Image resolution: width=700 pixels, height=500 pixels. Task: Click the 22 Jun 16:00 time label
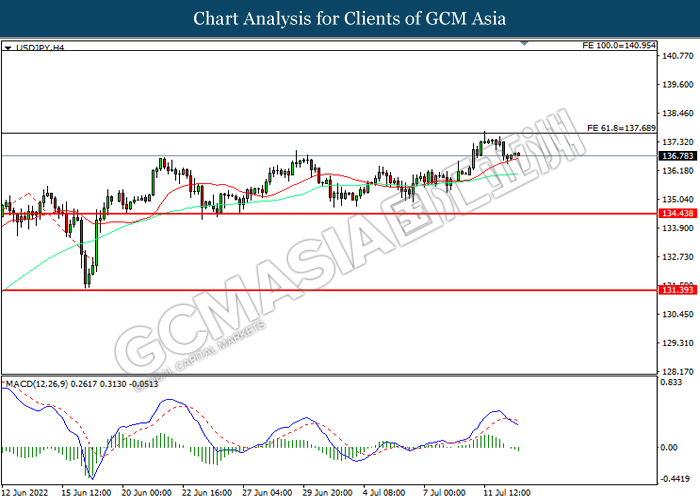point(207,492)
